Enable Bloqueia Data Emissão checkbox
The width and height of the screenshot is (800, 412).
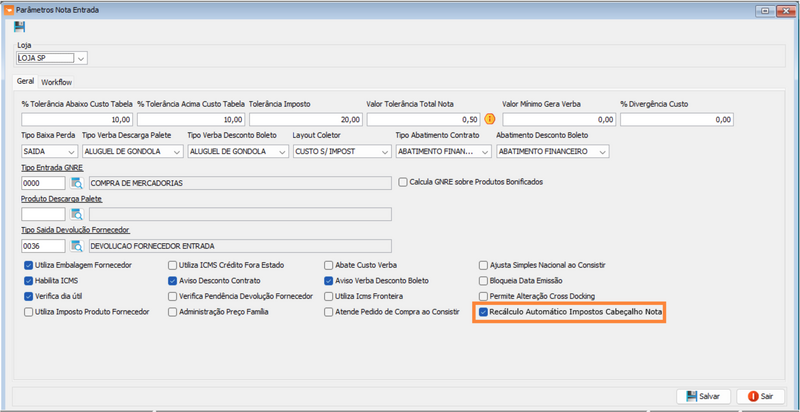(x=484, y=281)
